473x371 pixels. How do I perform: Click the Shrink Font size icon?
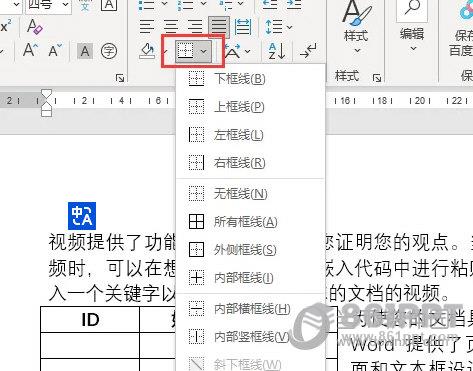(x=55, y=51)
